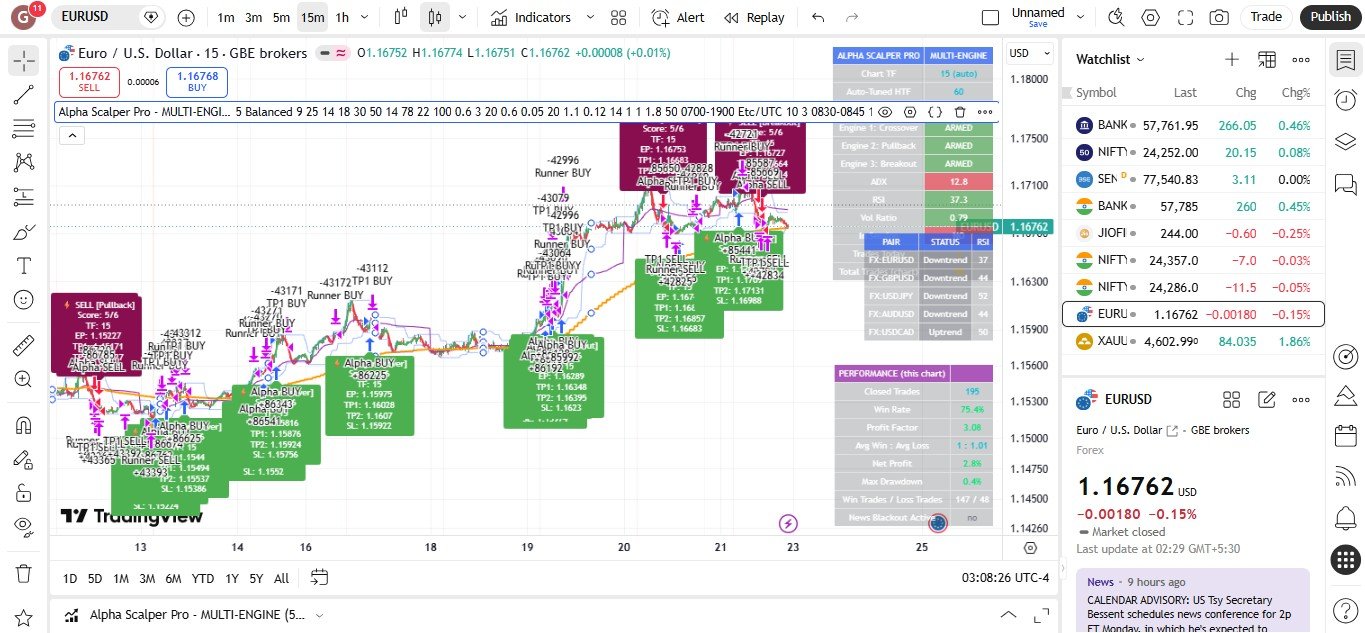
Task: Open the emoji icons tool
Action: [24, 300]
